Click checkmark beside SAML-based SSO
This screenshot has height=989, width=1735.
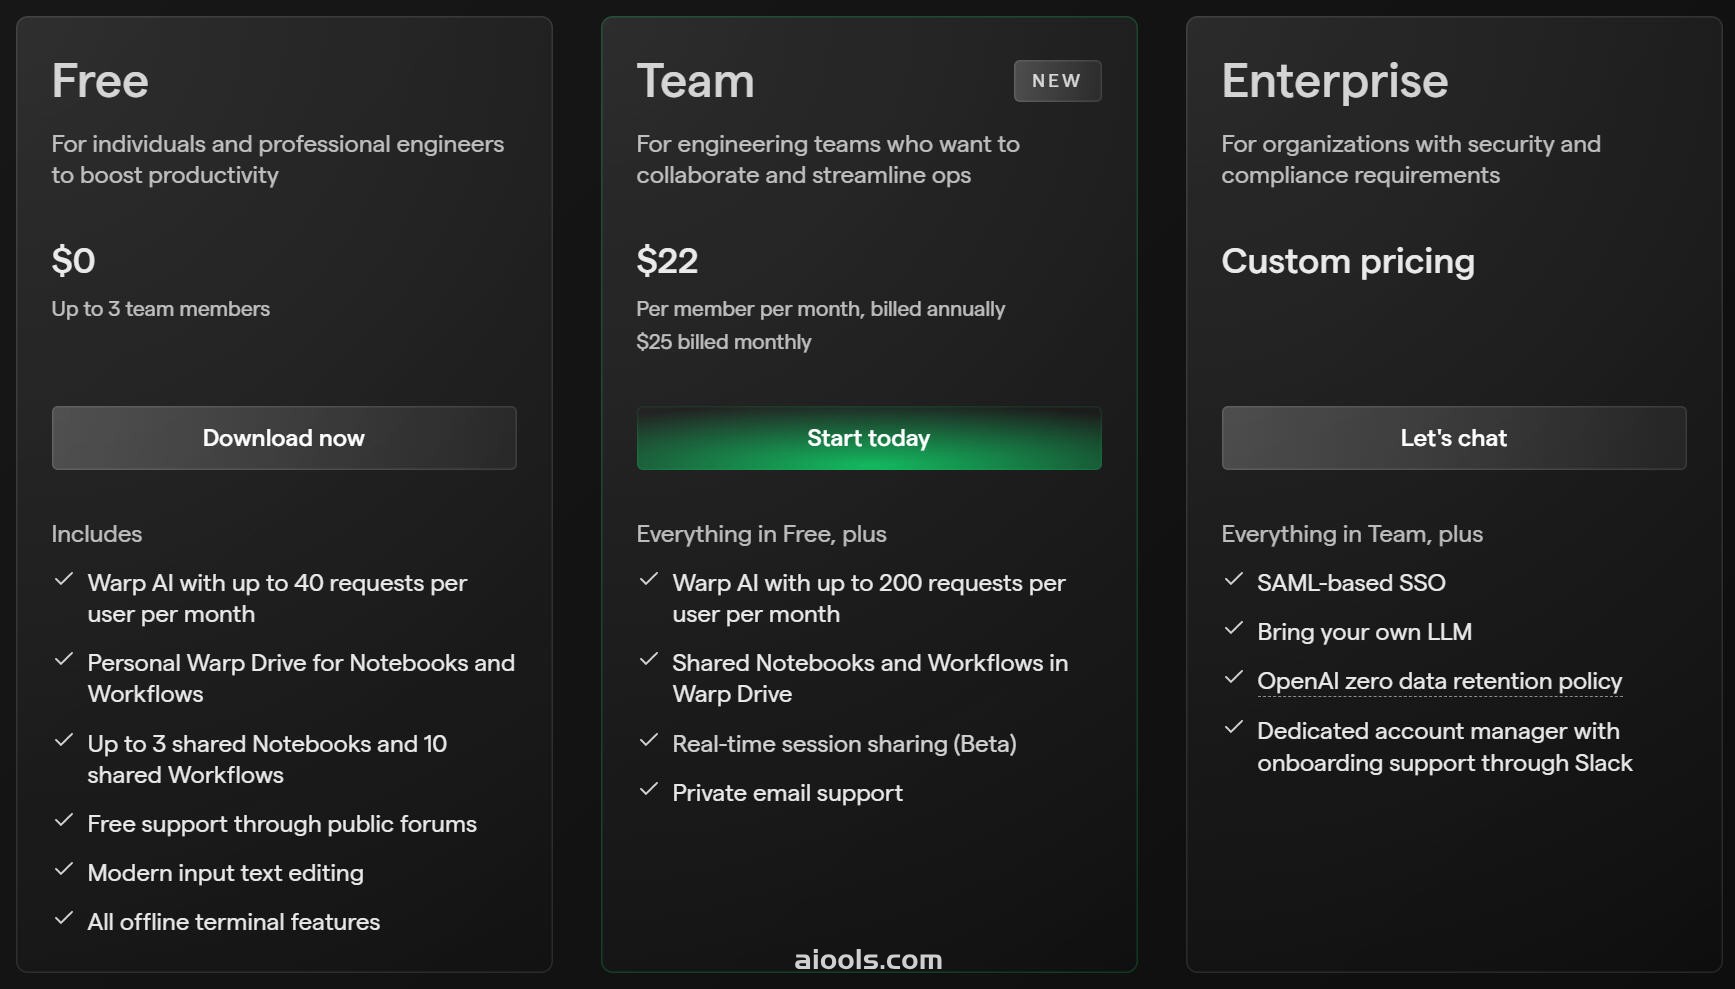[x=1234, y=579]
